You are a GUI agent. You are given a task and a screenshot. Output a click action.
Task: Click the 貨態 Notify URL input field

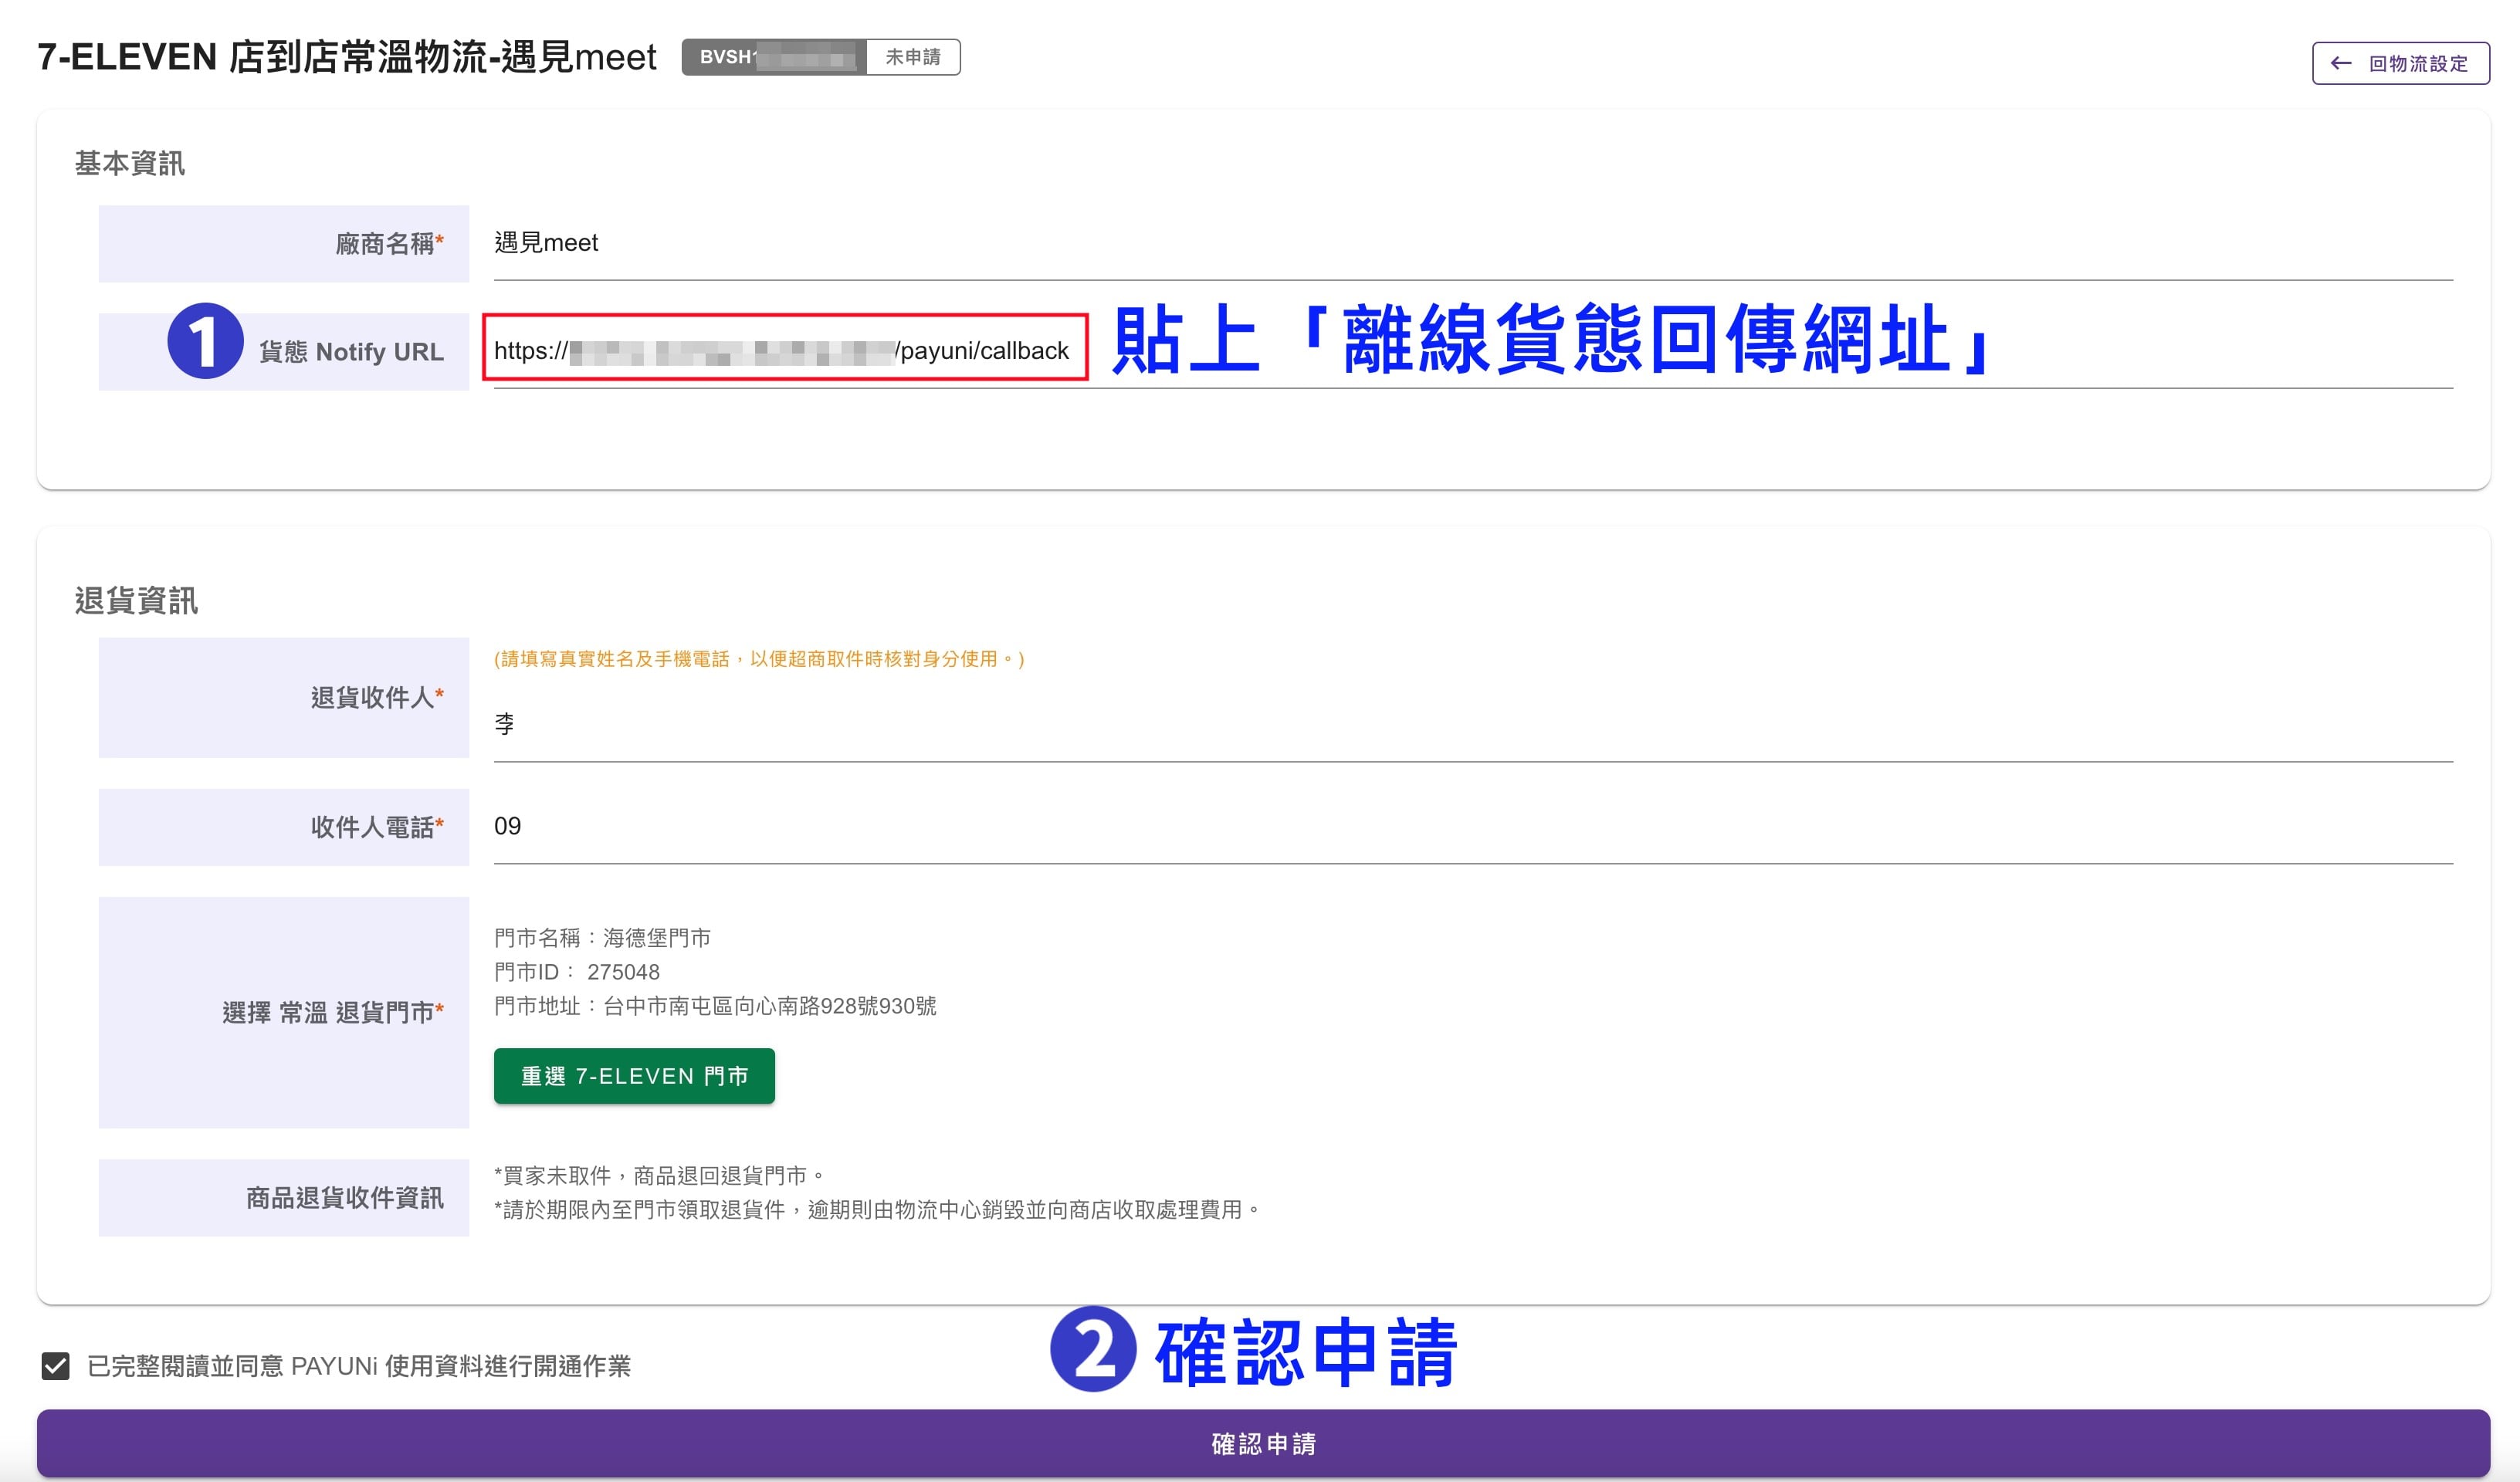(1472, 351)
